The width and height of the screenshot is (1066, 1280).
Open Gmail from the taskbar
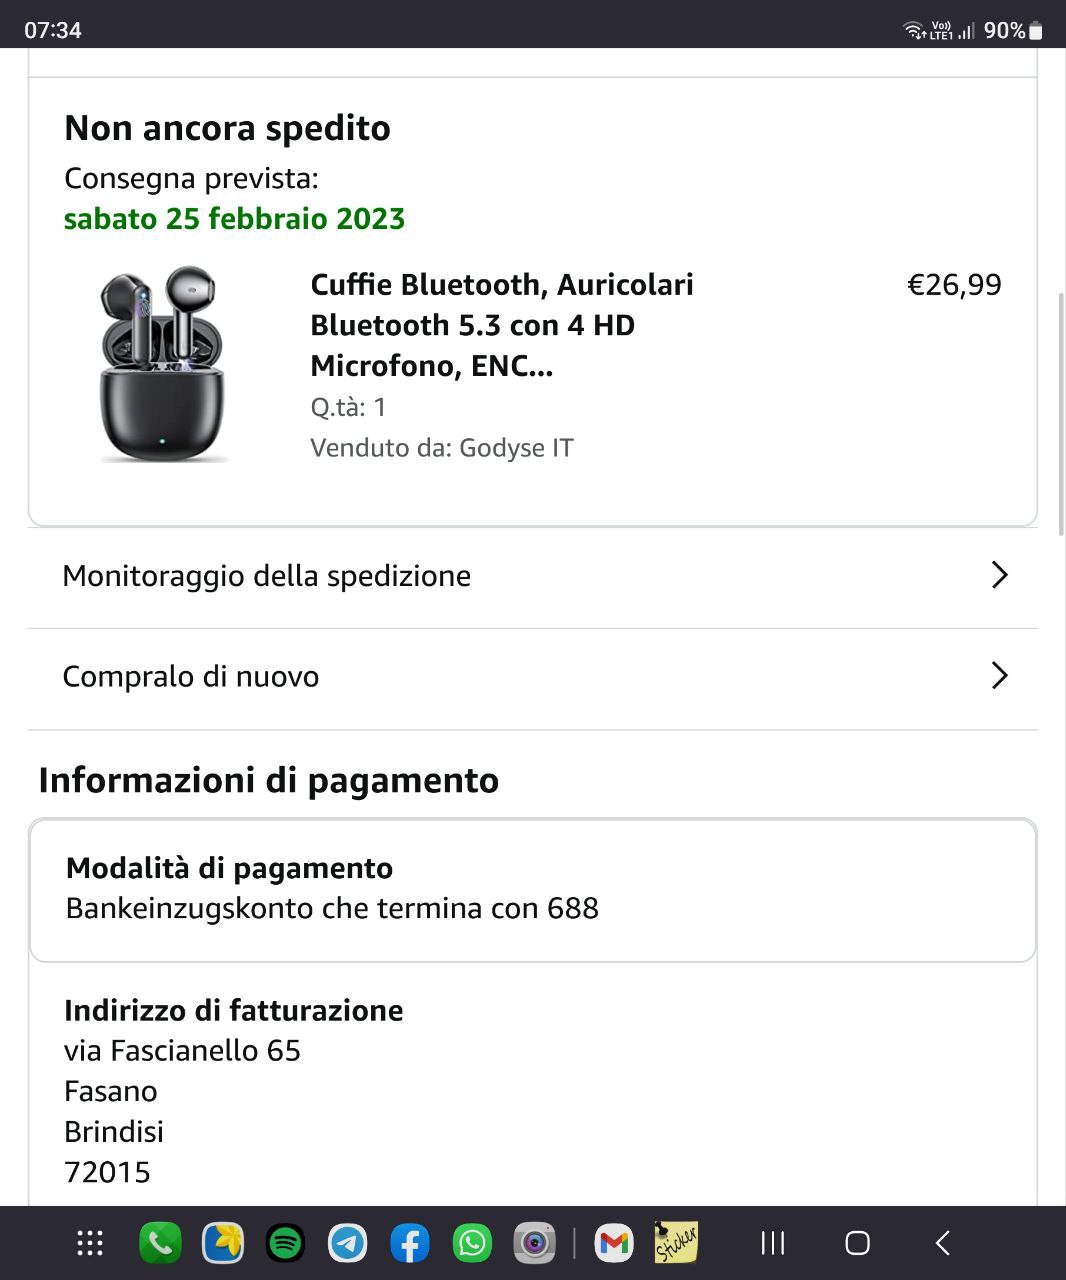pos(614,1243)
